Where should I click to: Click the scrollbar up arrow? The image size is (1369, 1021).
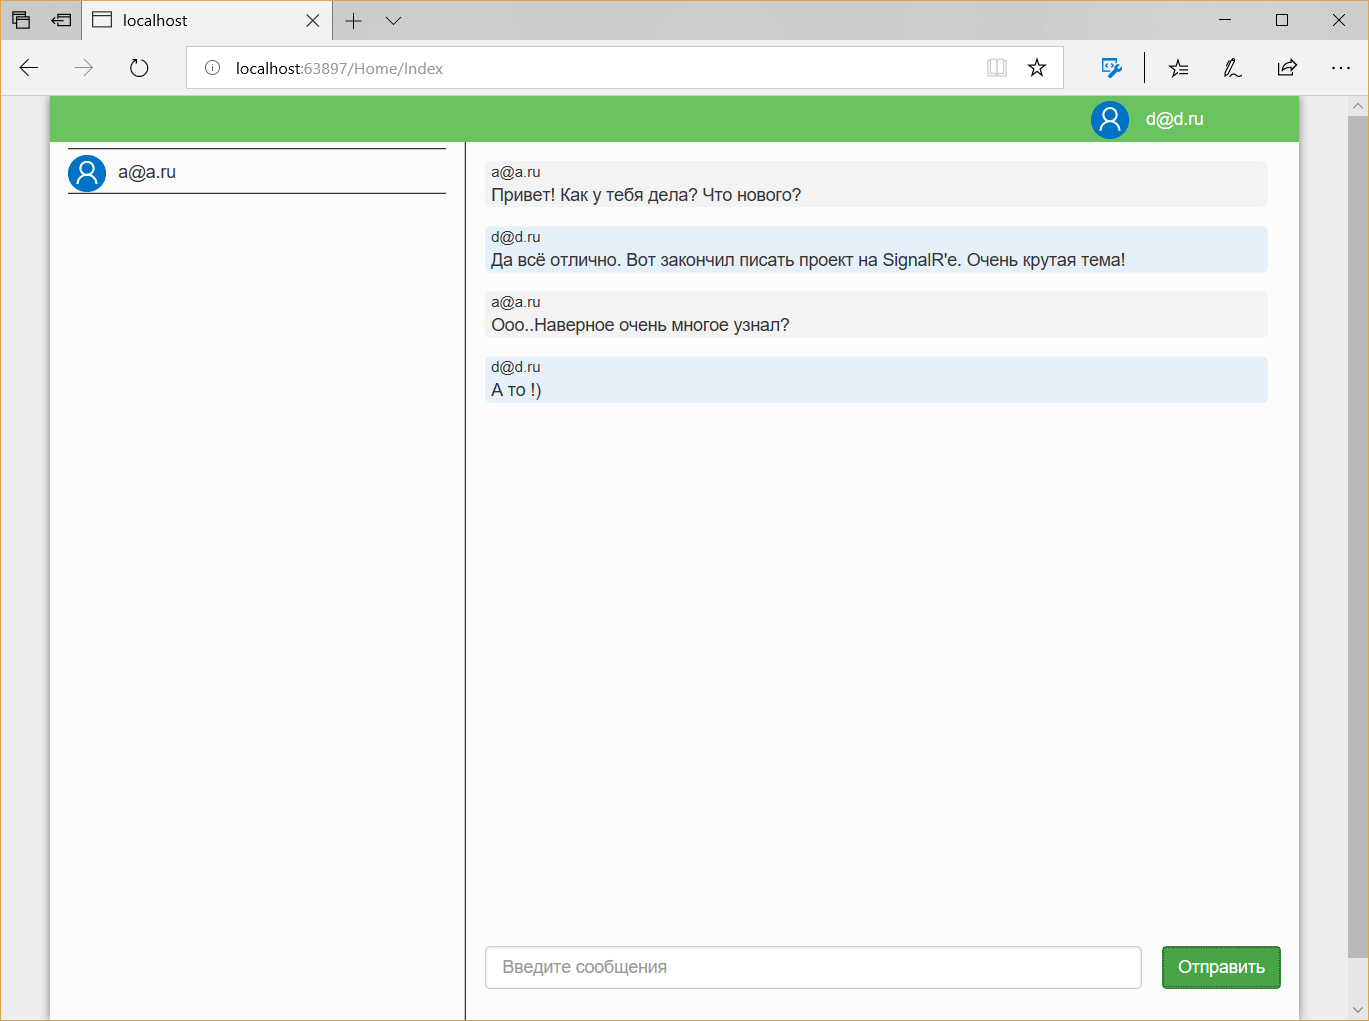click(x=1358, y=105)
